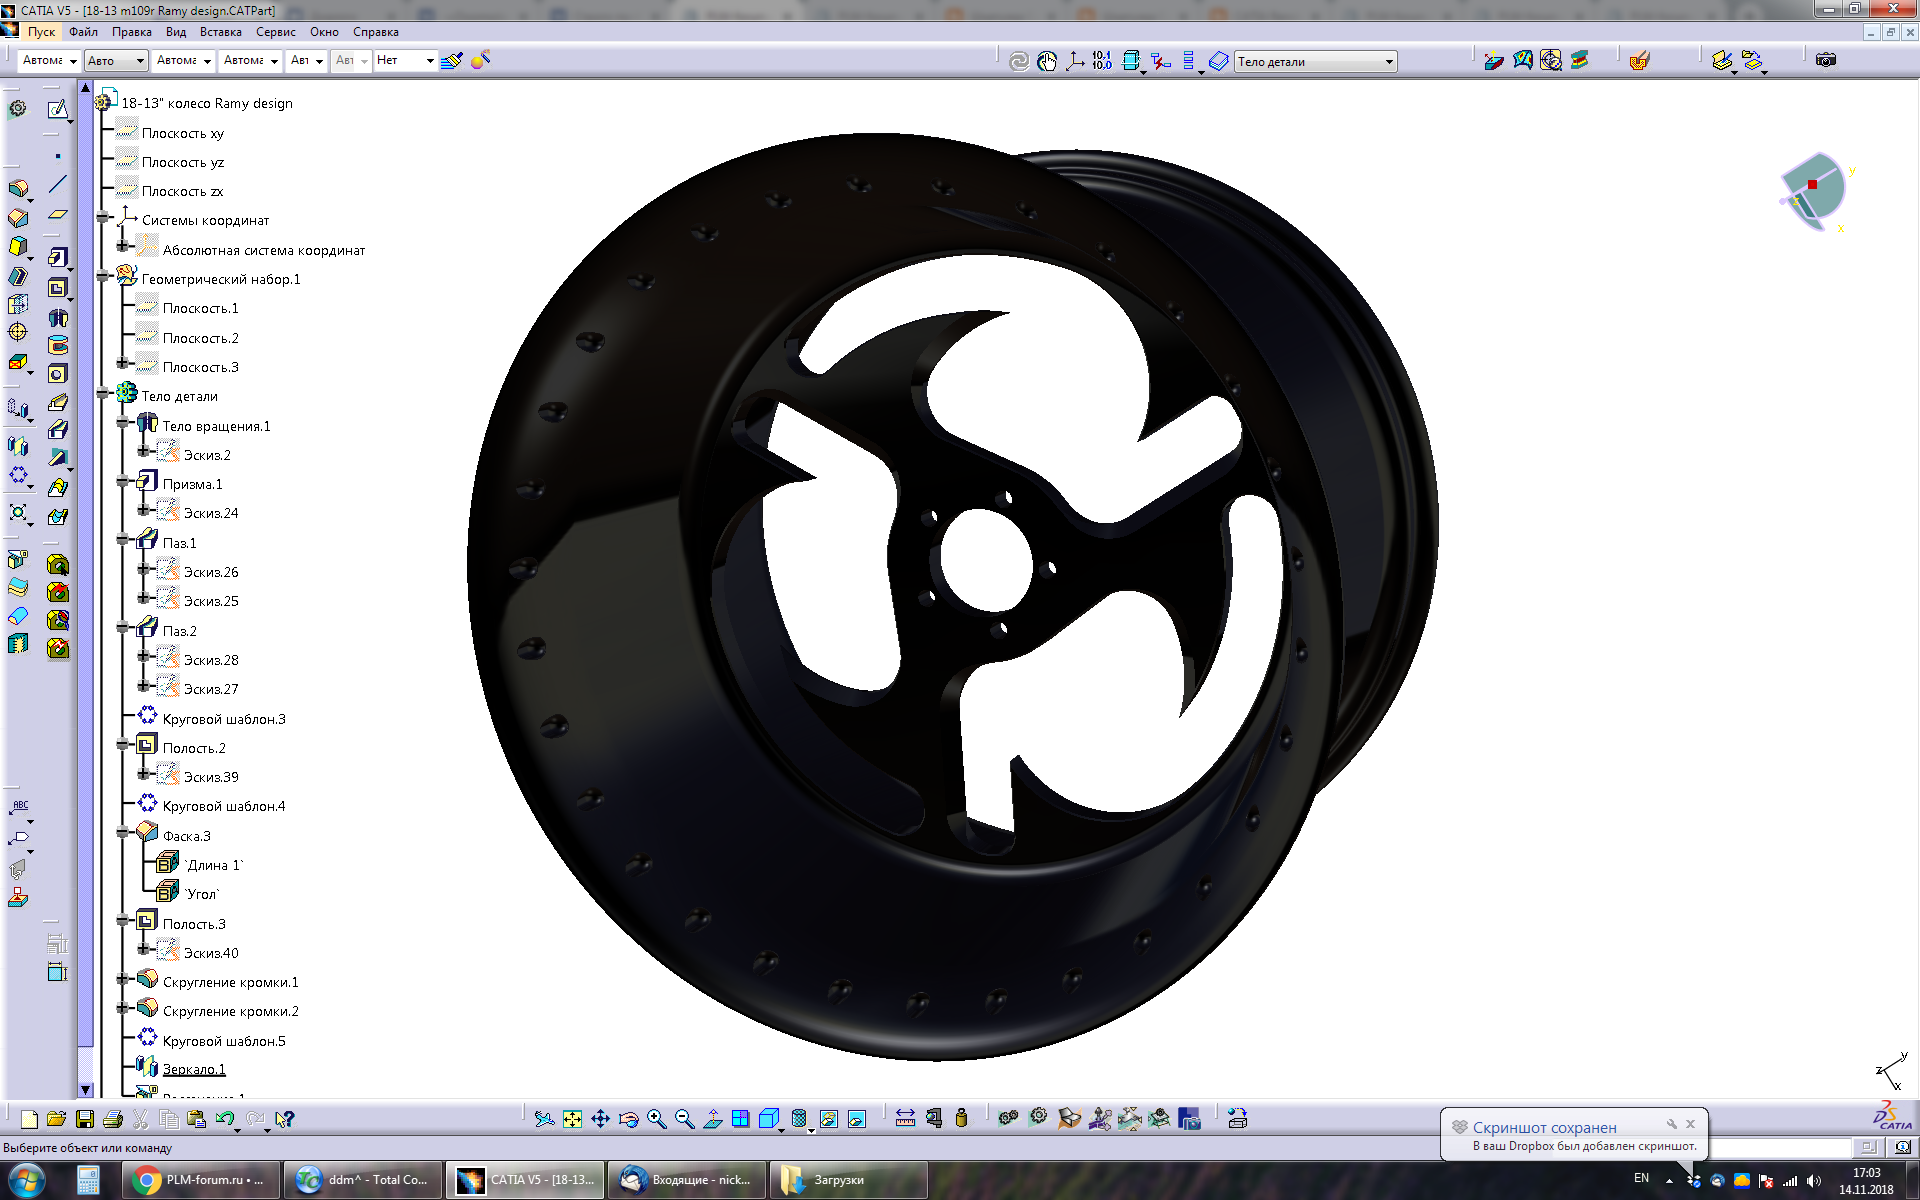Select Полость.2 pocket in the tree

(x=194, y=748)
